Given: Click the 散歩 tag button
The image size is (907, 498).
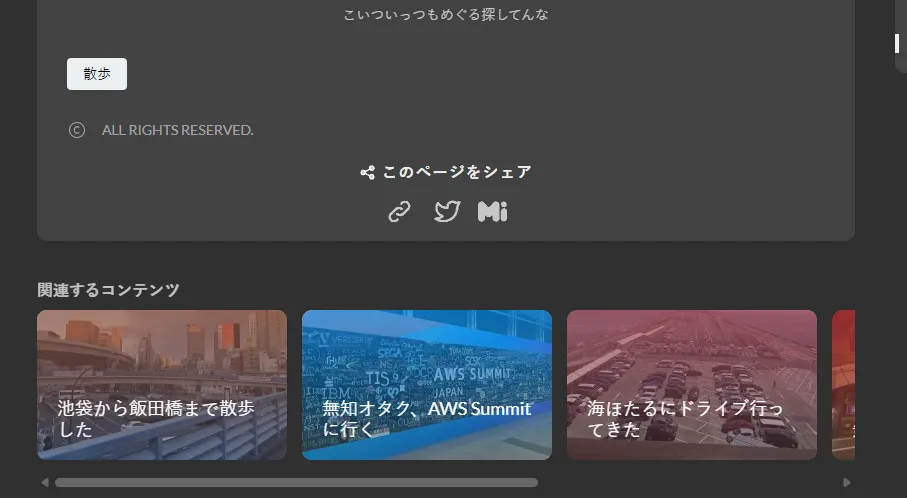Looking at the screenshot, I should tap(97, 74).
